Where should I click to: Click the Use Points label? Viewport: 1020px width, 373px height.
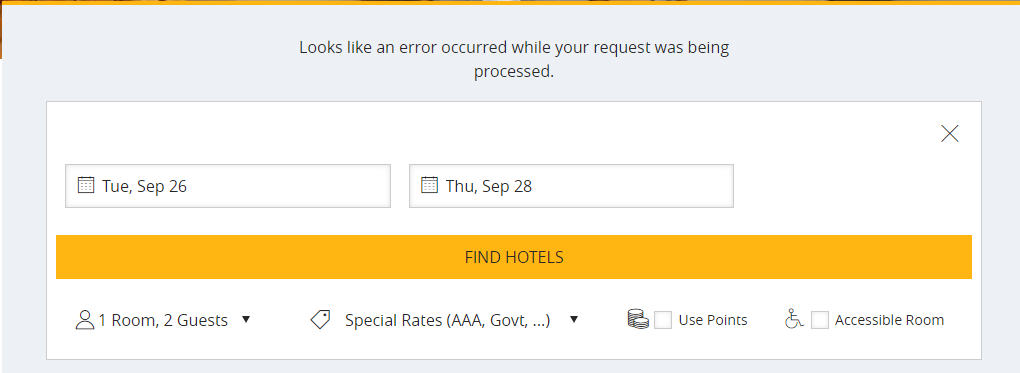[x=713, y=320]
